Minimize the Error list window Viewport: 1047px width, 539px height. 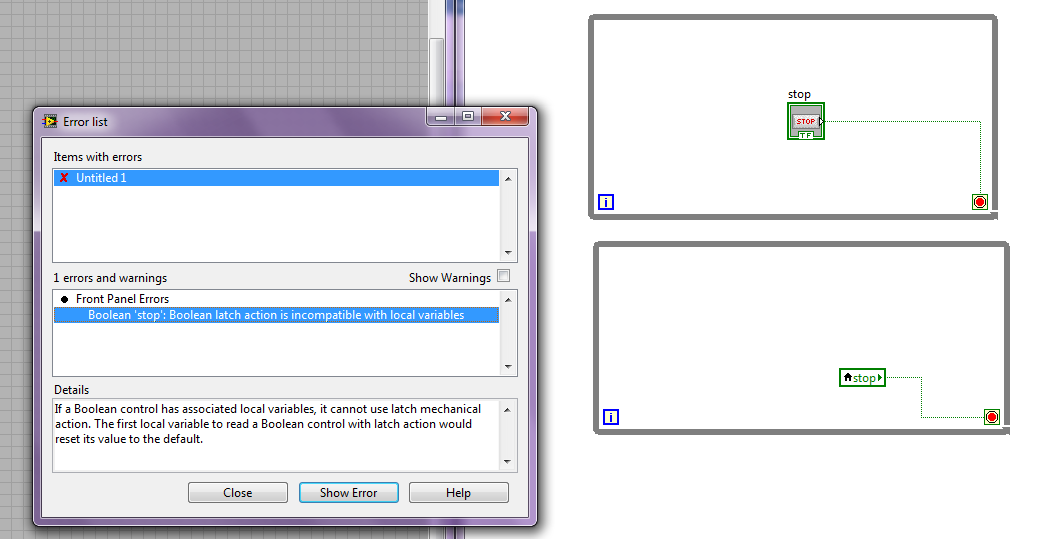[441, 116]
